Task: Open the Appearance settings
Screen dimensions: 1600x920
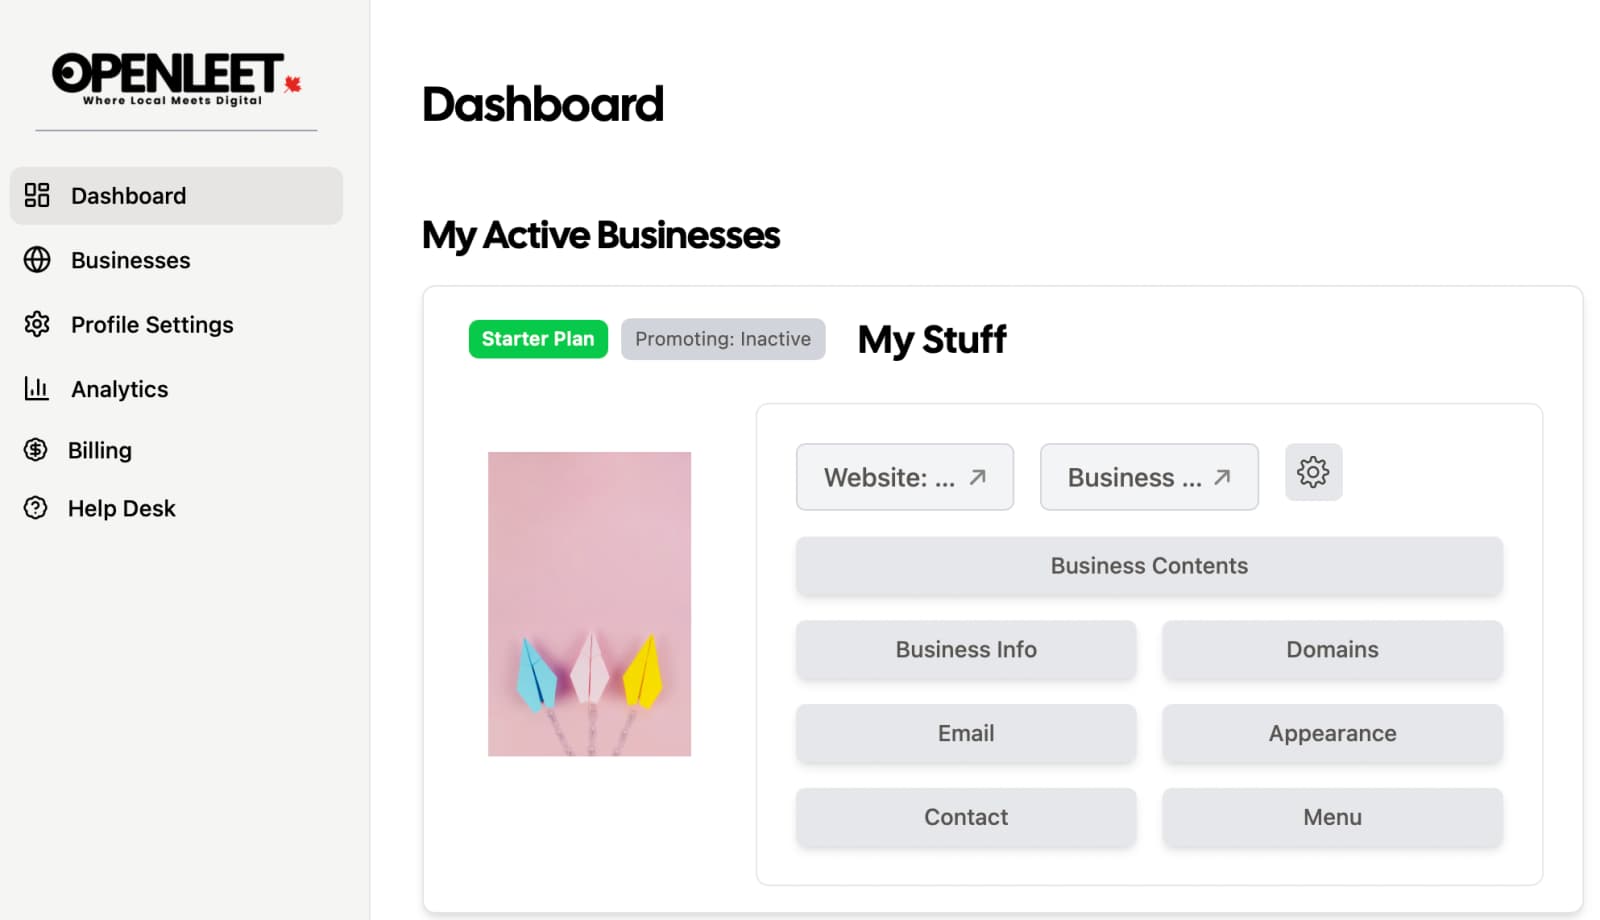Action: (1332, 733)
